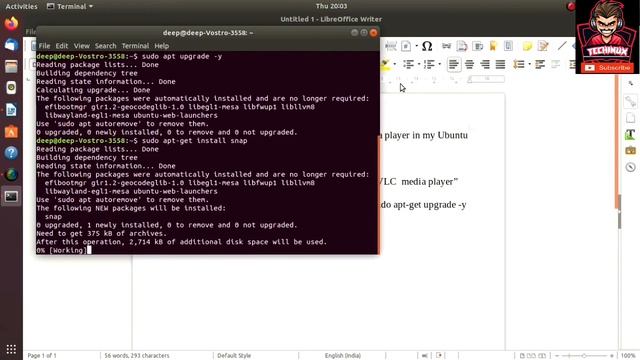The height and width of the screenshot is (360, 640).
Task: Click highlighting color marker icon
Action: [385, 64]
